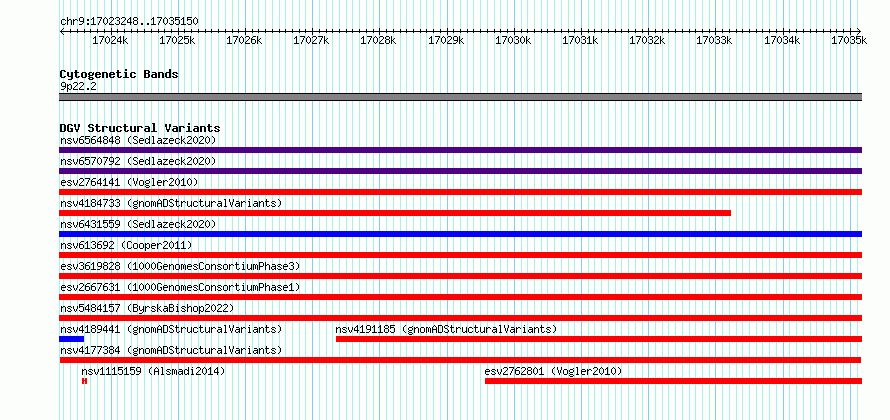
Task: Click the esv2762801 (Vogler2010) label
Action: point(553,371)
